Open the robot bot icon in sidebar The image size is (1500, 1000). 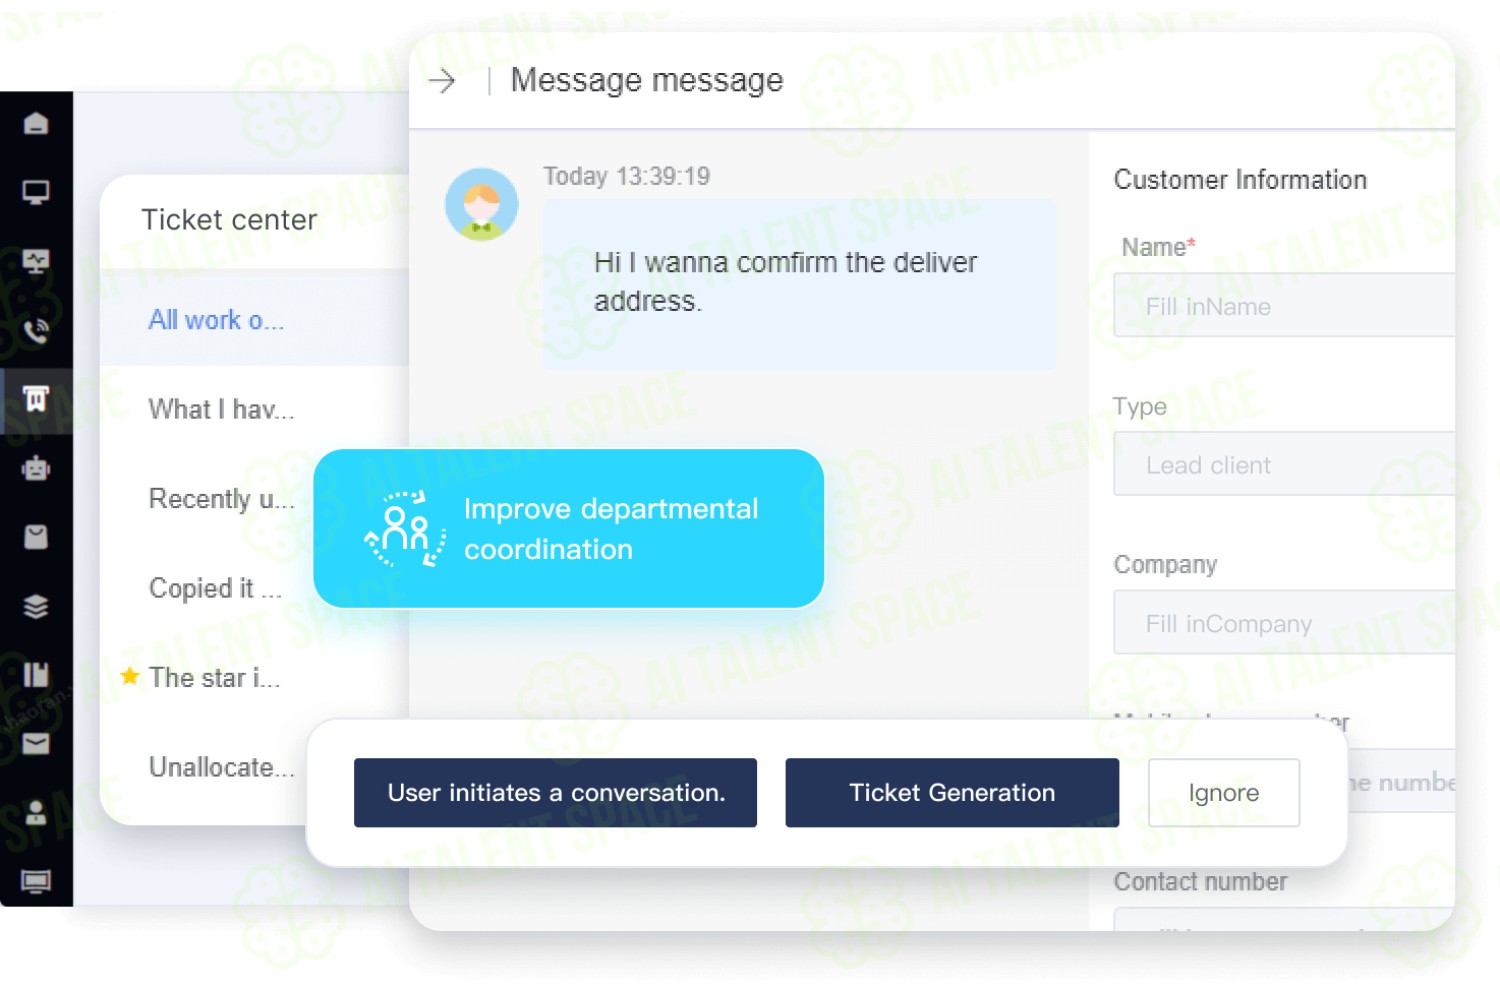pos(36,468)
